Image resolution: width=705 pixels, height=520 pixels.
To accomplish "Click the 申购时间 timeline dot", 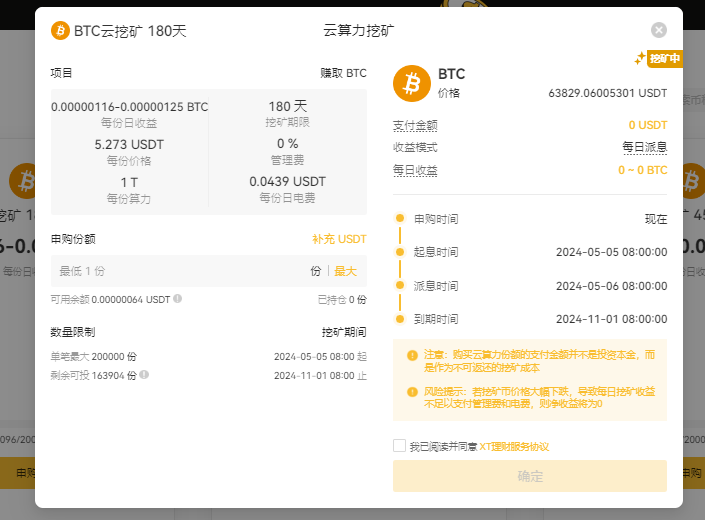I will point(400,218).
